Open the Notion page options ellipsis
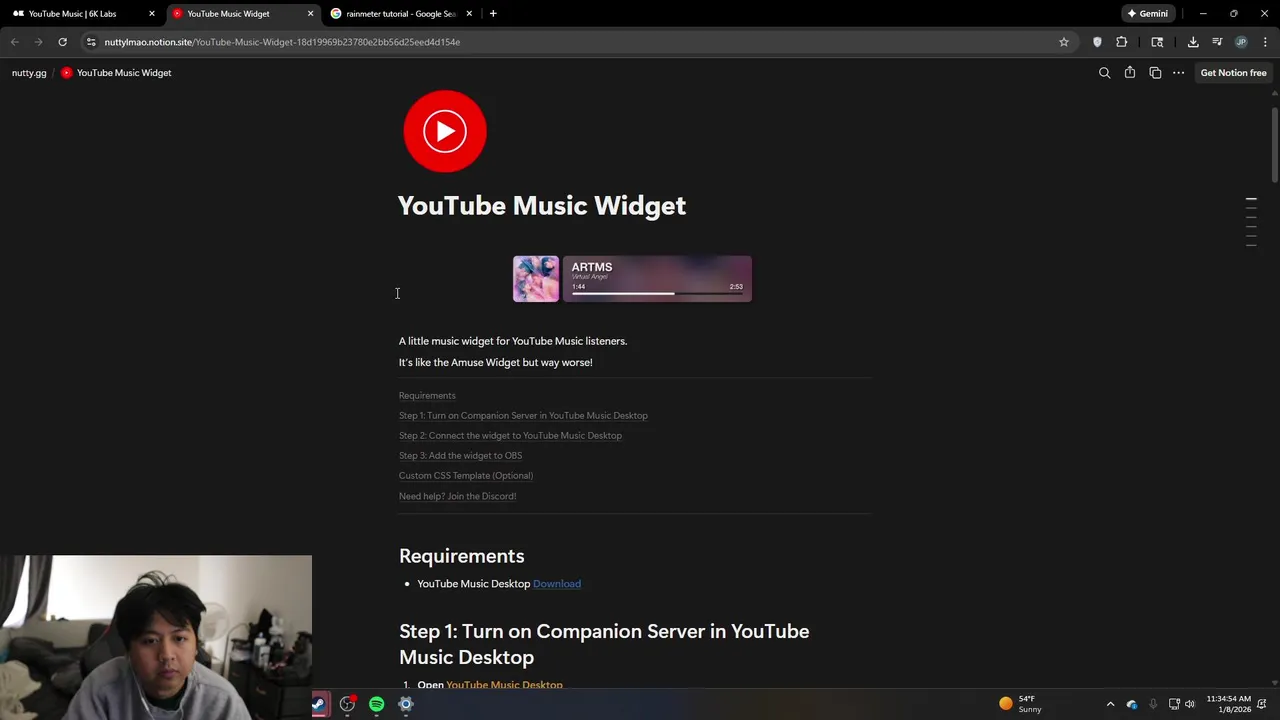 point(1179,73)
